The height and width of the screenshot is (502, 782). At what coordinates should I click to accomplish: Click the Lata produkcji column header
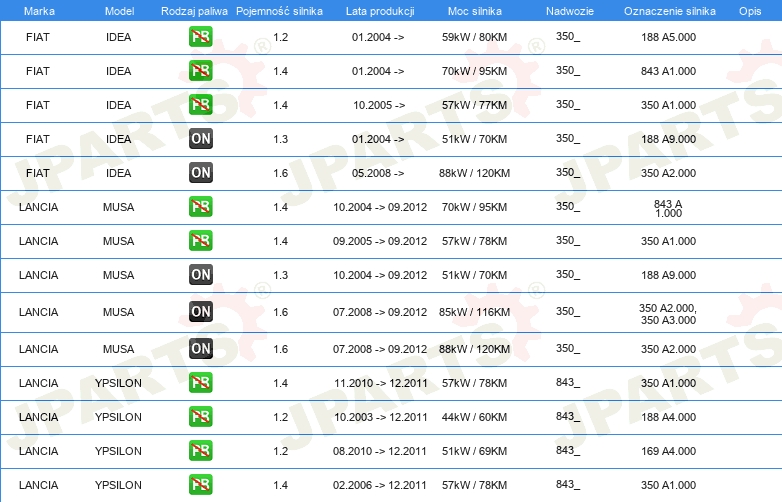point(380,11)
